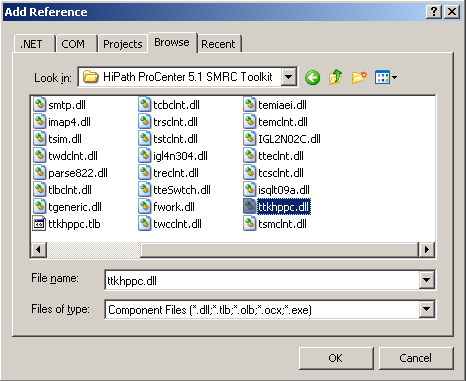Select file name tsmclnt.dll
The image size is (466, 381).
pos(283,224)
